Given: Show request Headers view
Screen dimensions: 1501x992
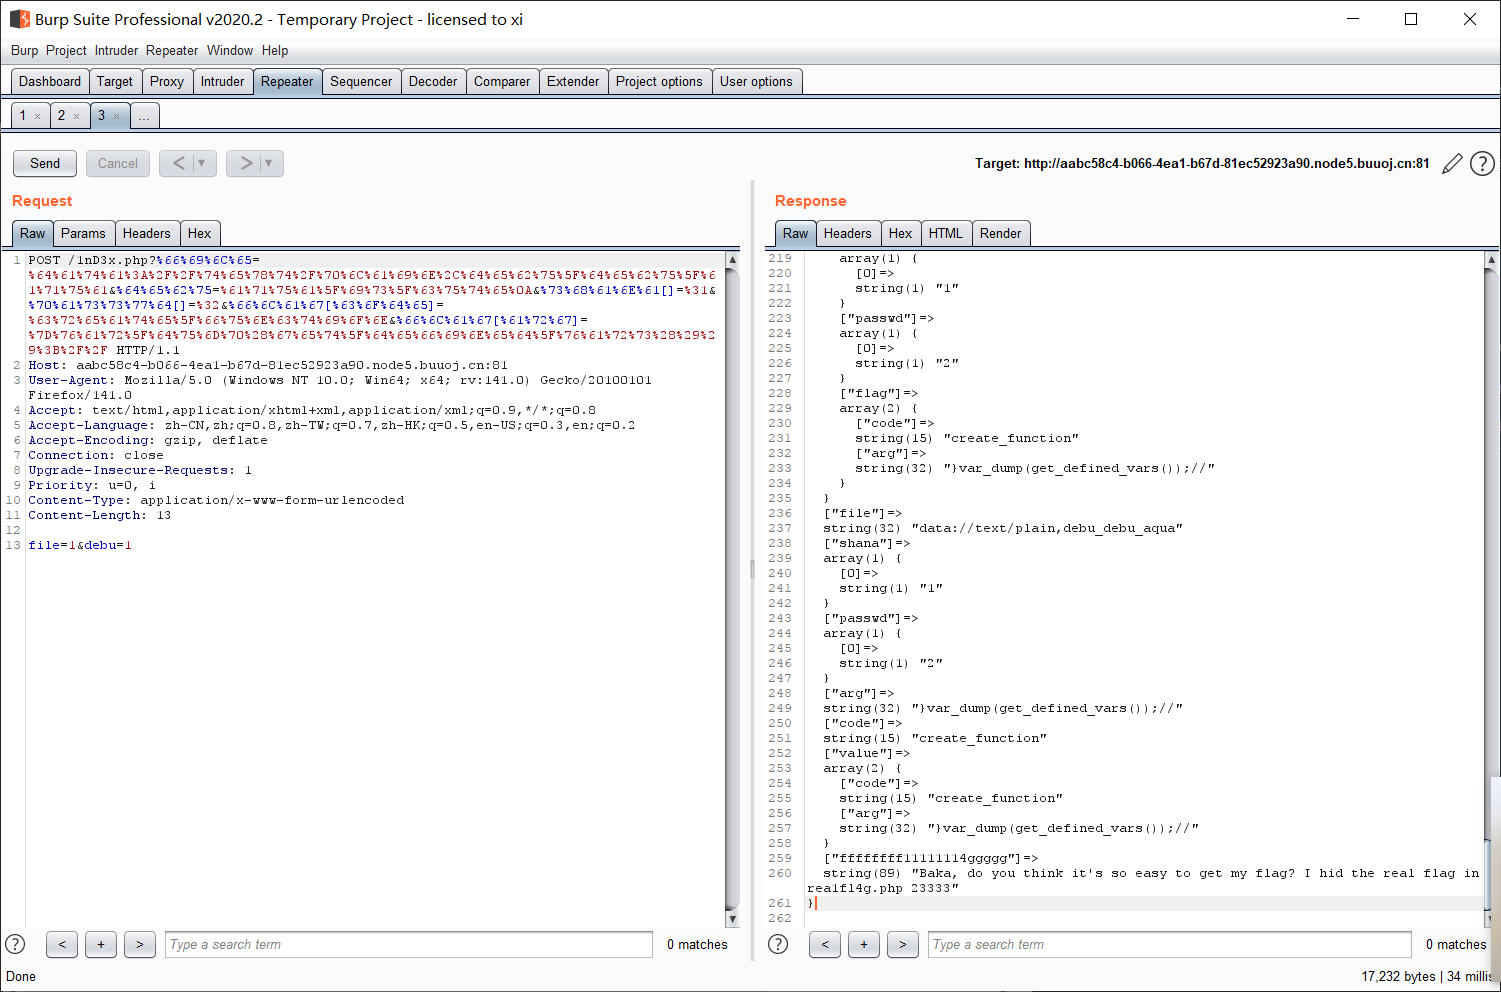Looking at the screenshot, I should pyautogui.click(x=146, y=234).
